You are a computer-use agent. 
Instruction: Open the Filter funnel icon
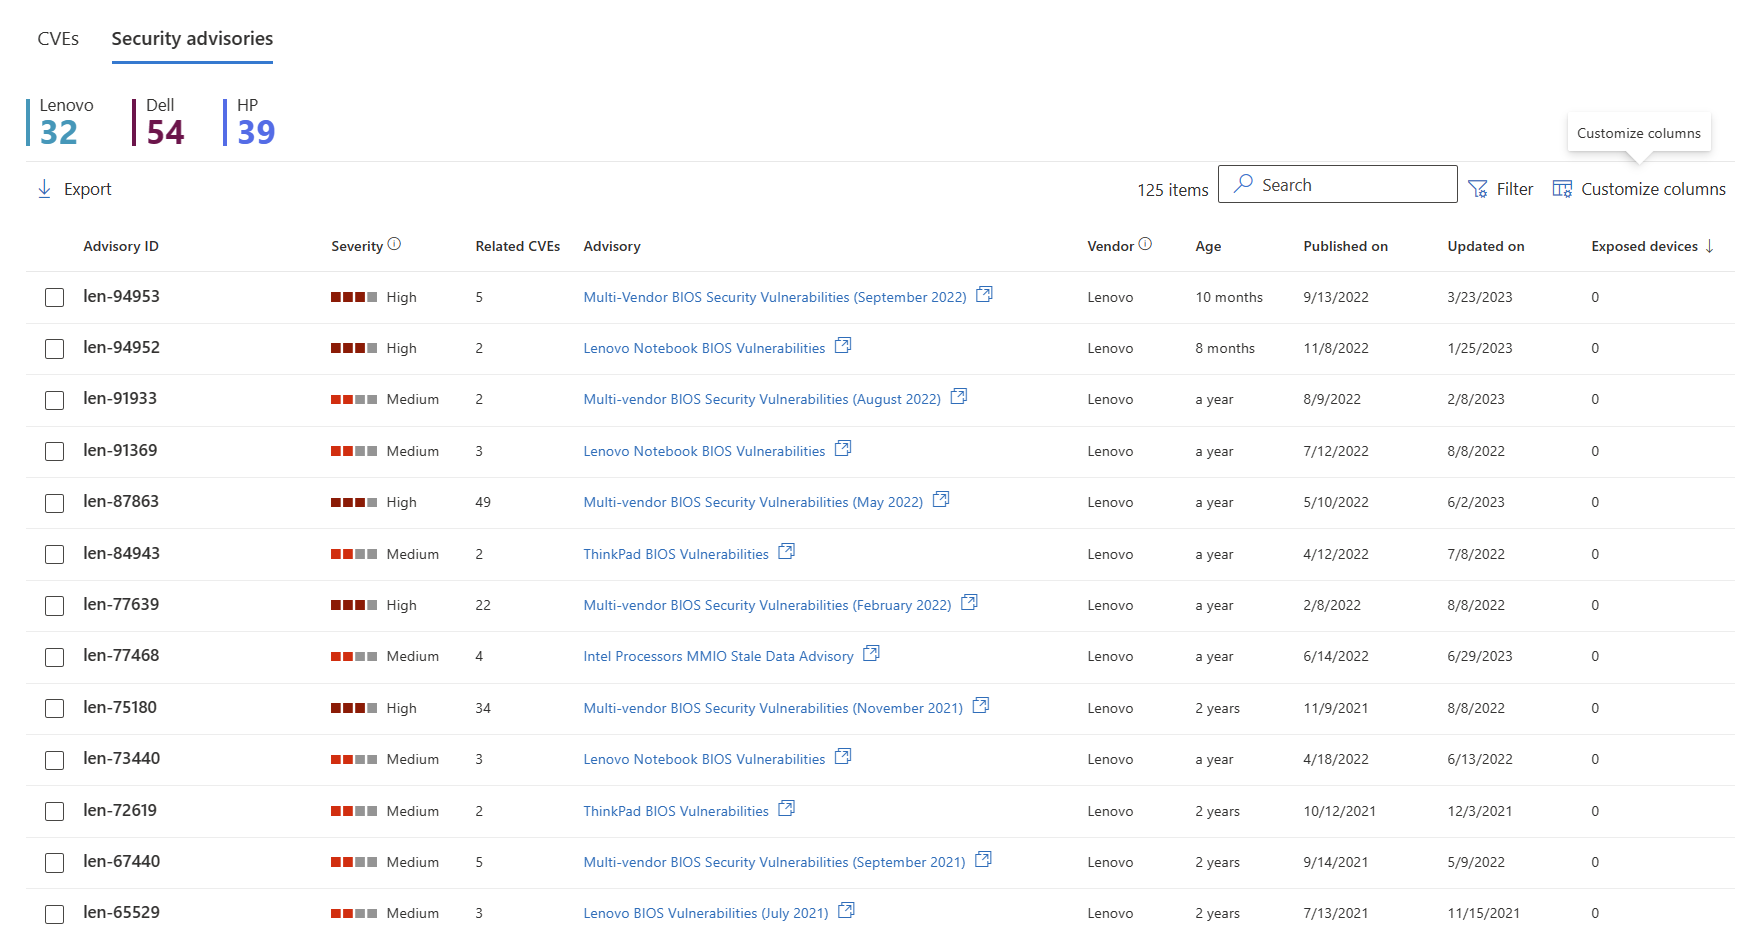1477,189
